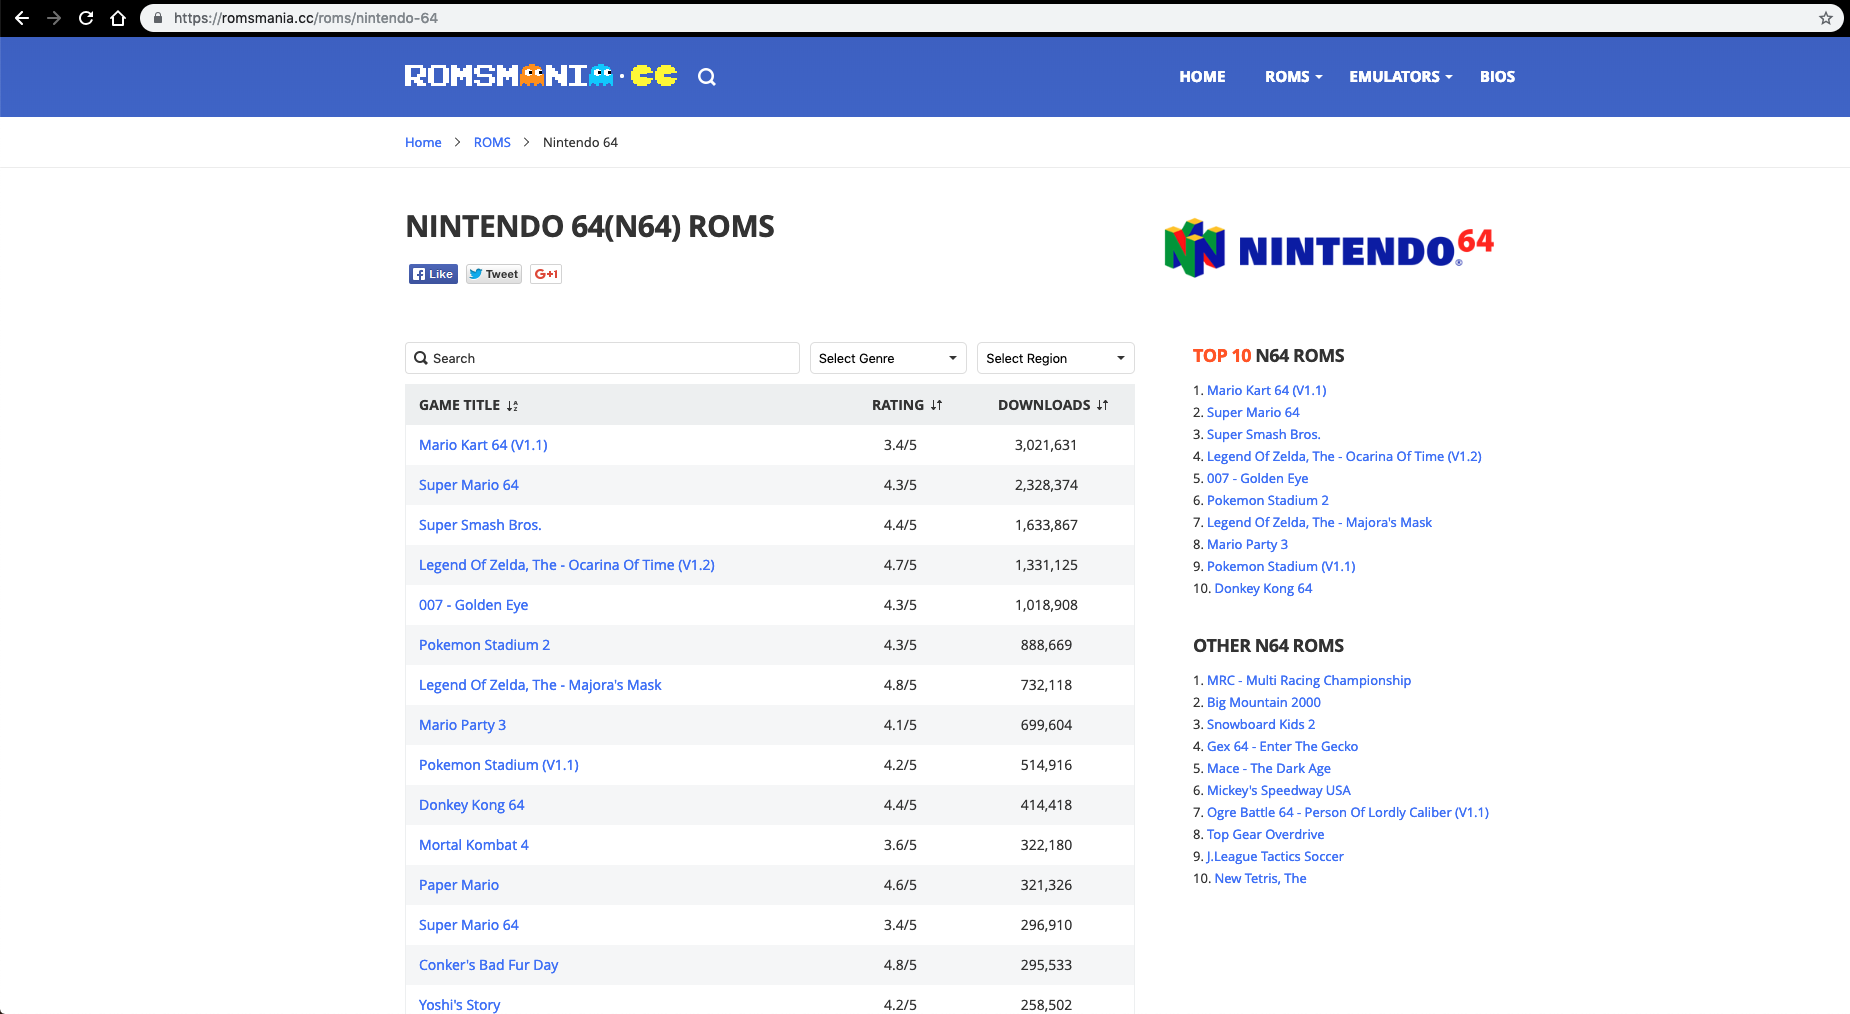Click the Home breadcrumb link
Screen dimensions: 1850x1014
423,142
